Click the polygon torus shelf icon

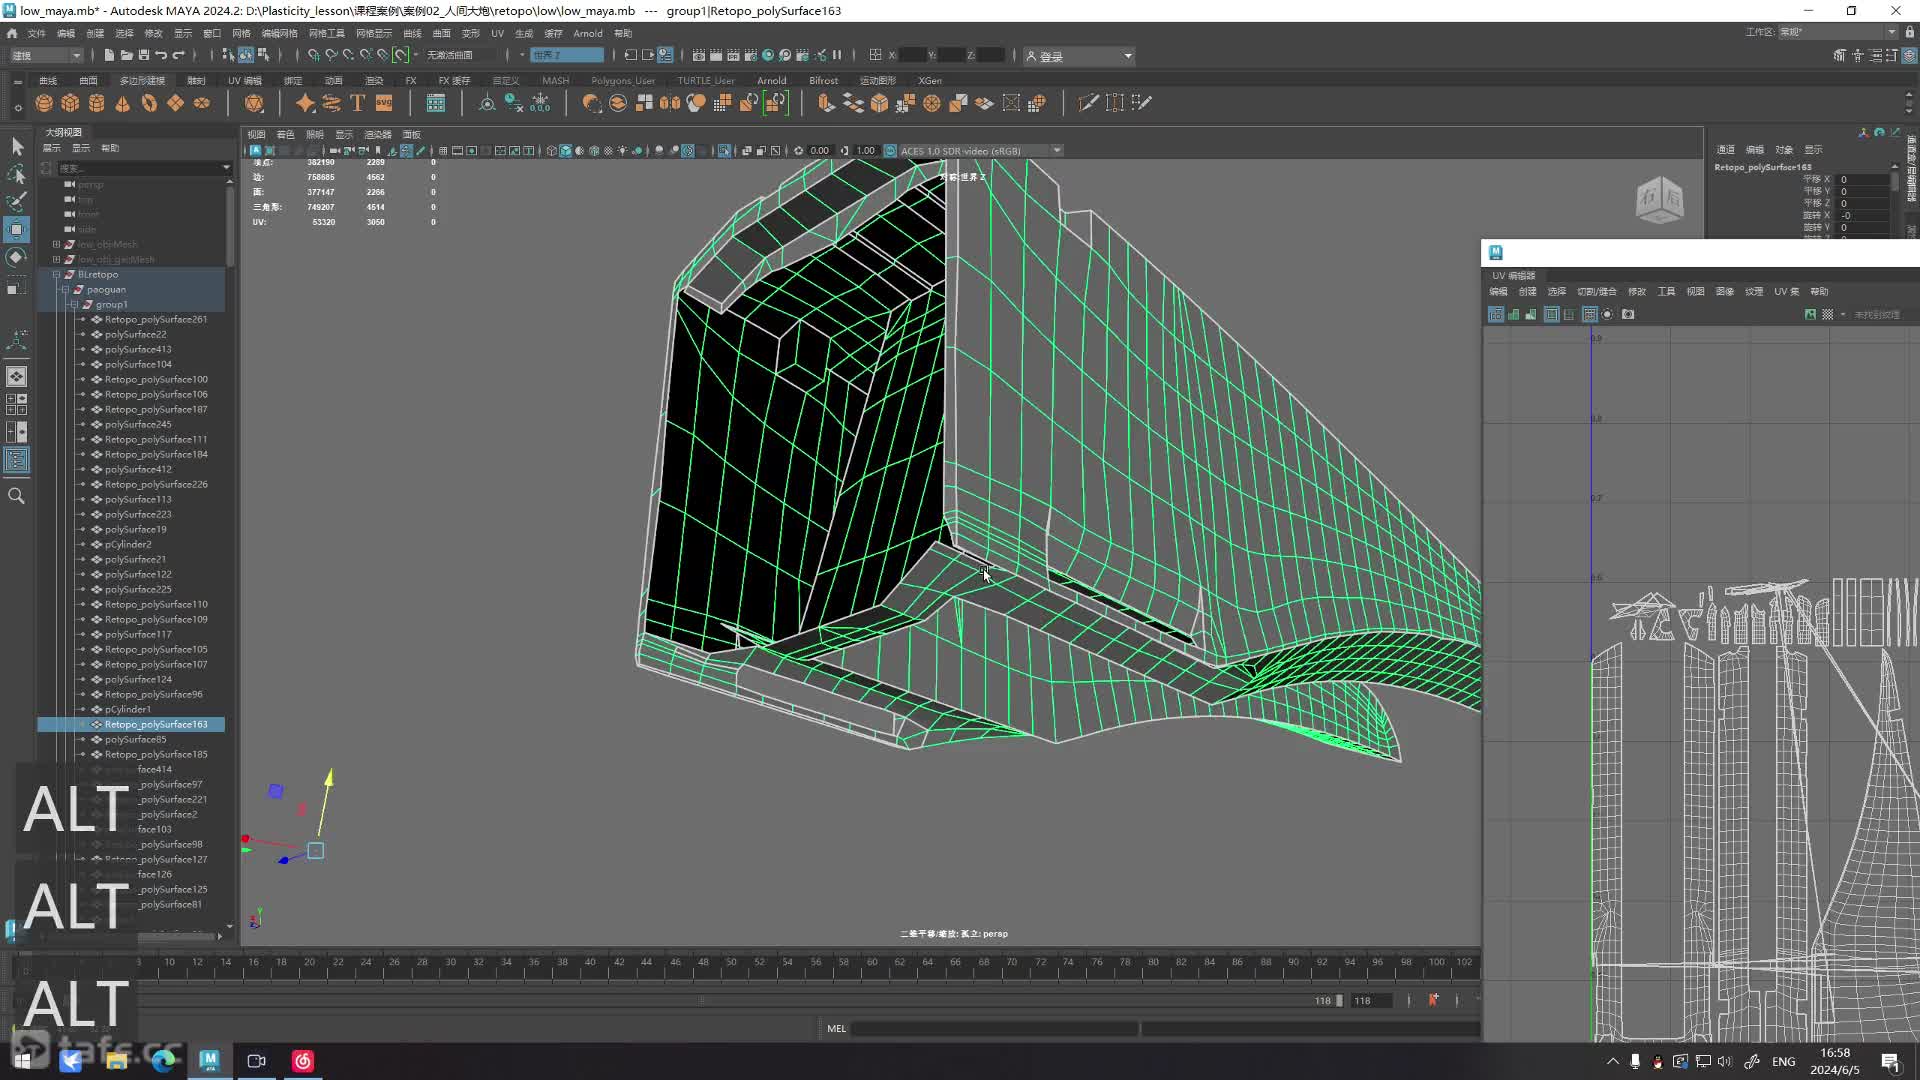tap(149, 103)
